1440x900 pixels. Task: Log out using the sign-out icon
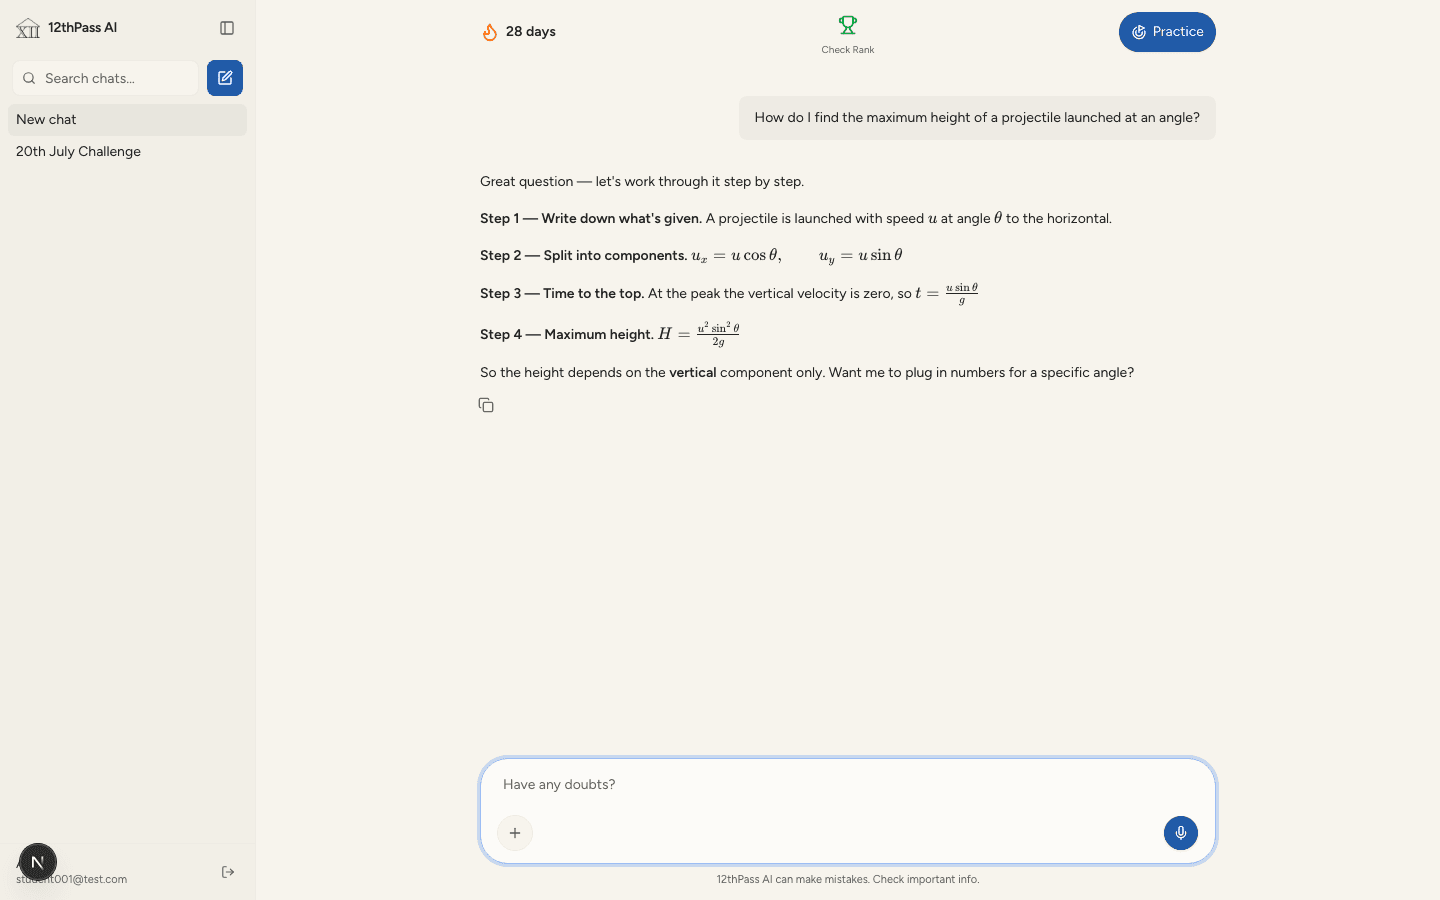click(x=228, y=872)
